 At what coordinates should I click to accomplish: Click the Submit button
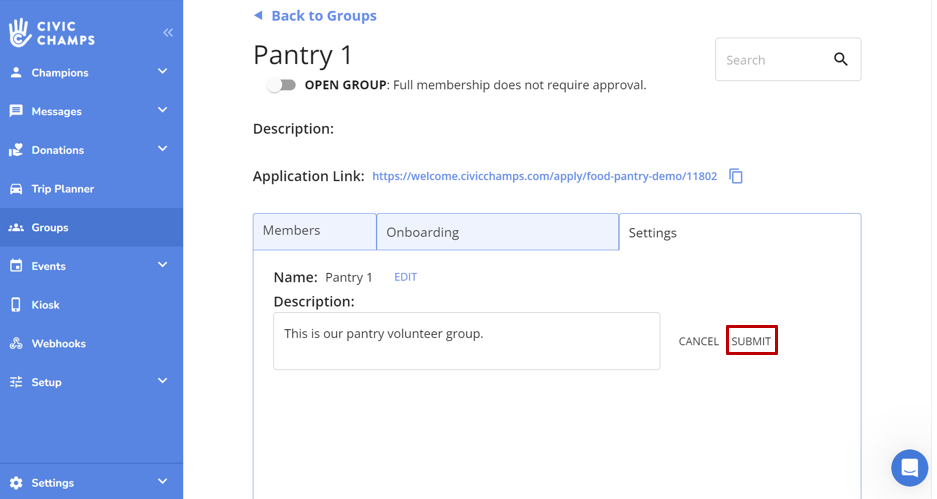(751, 341)
